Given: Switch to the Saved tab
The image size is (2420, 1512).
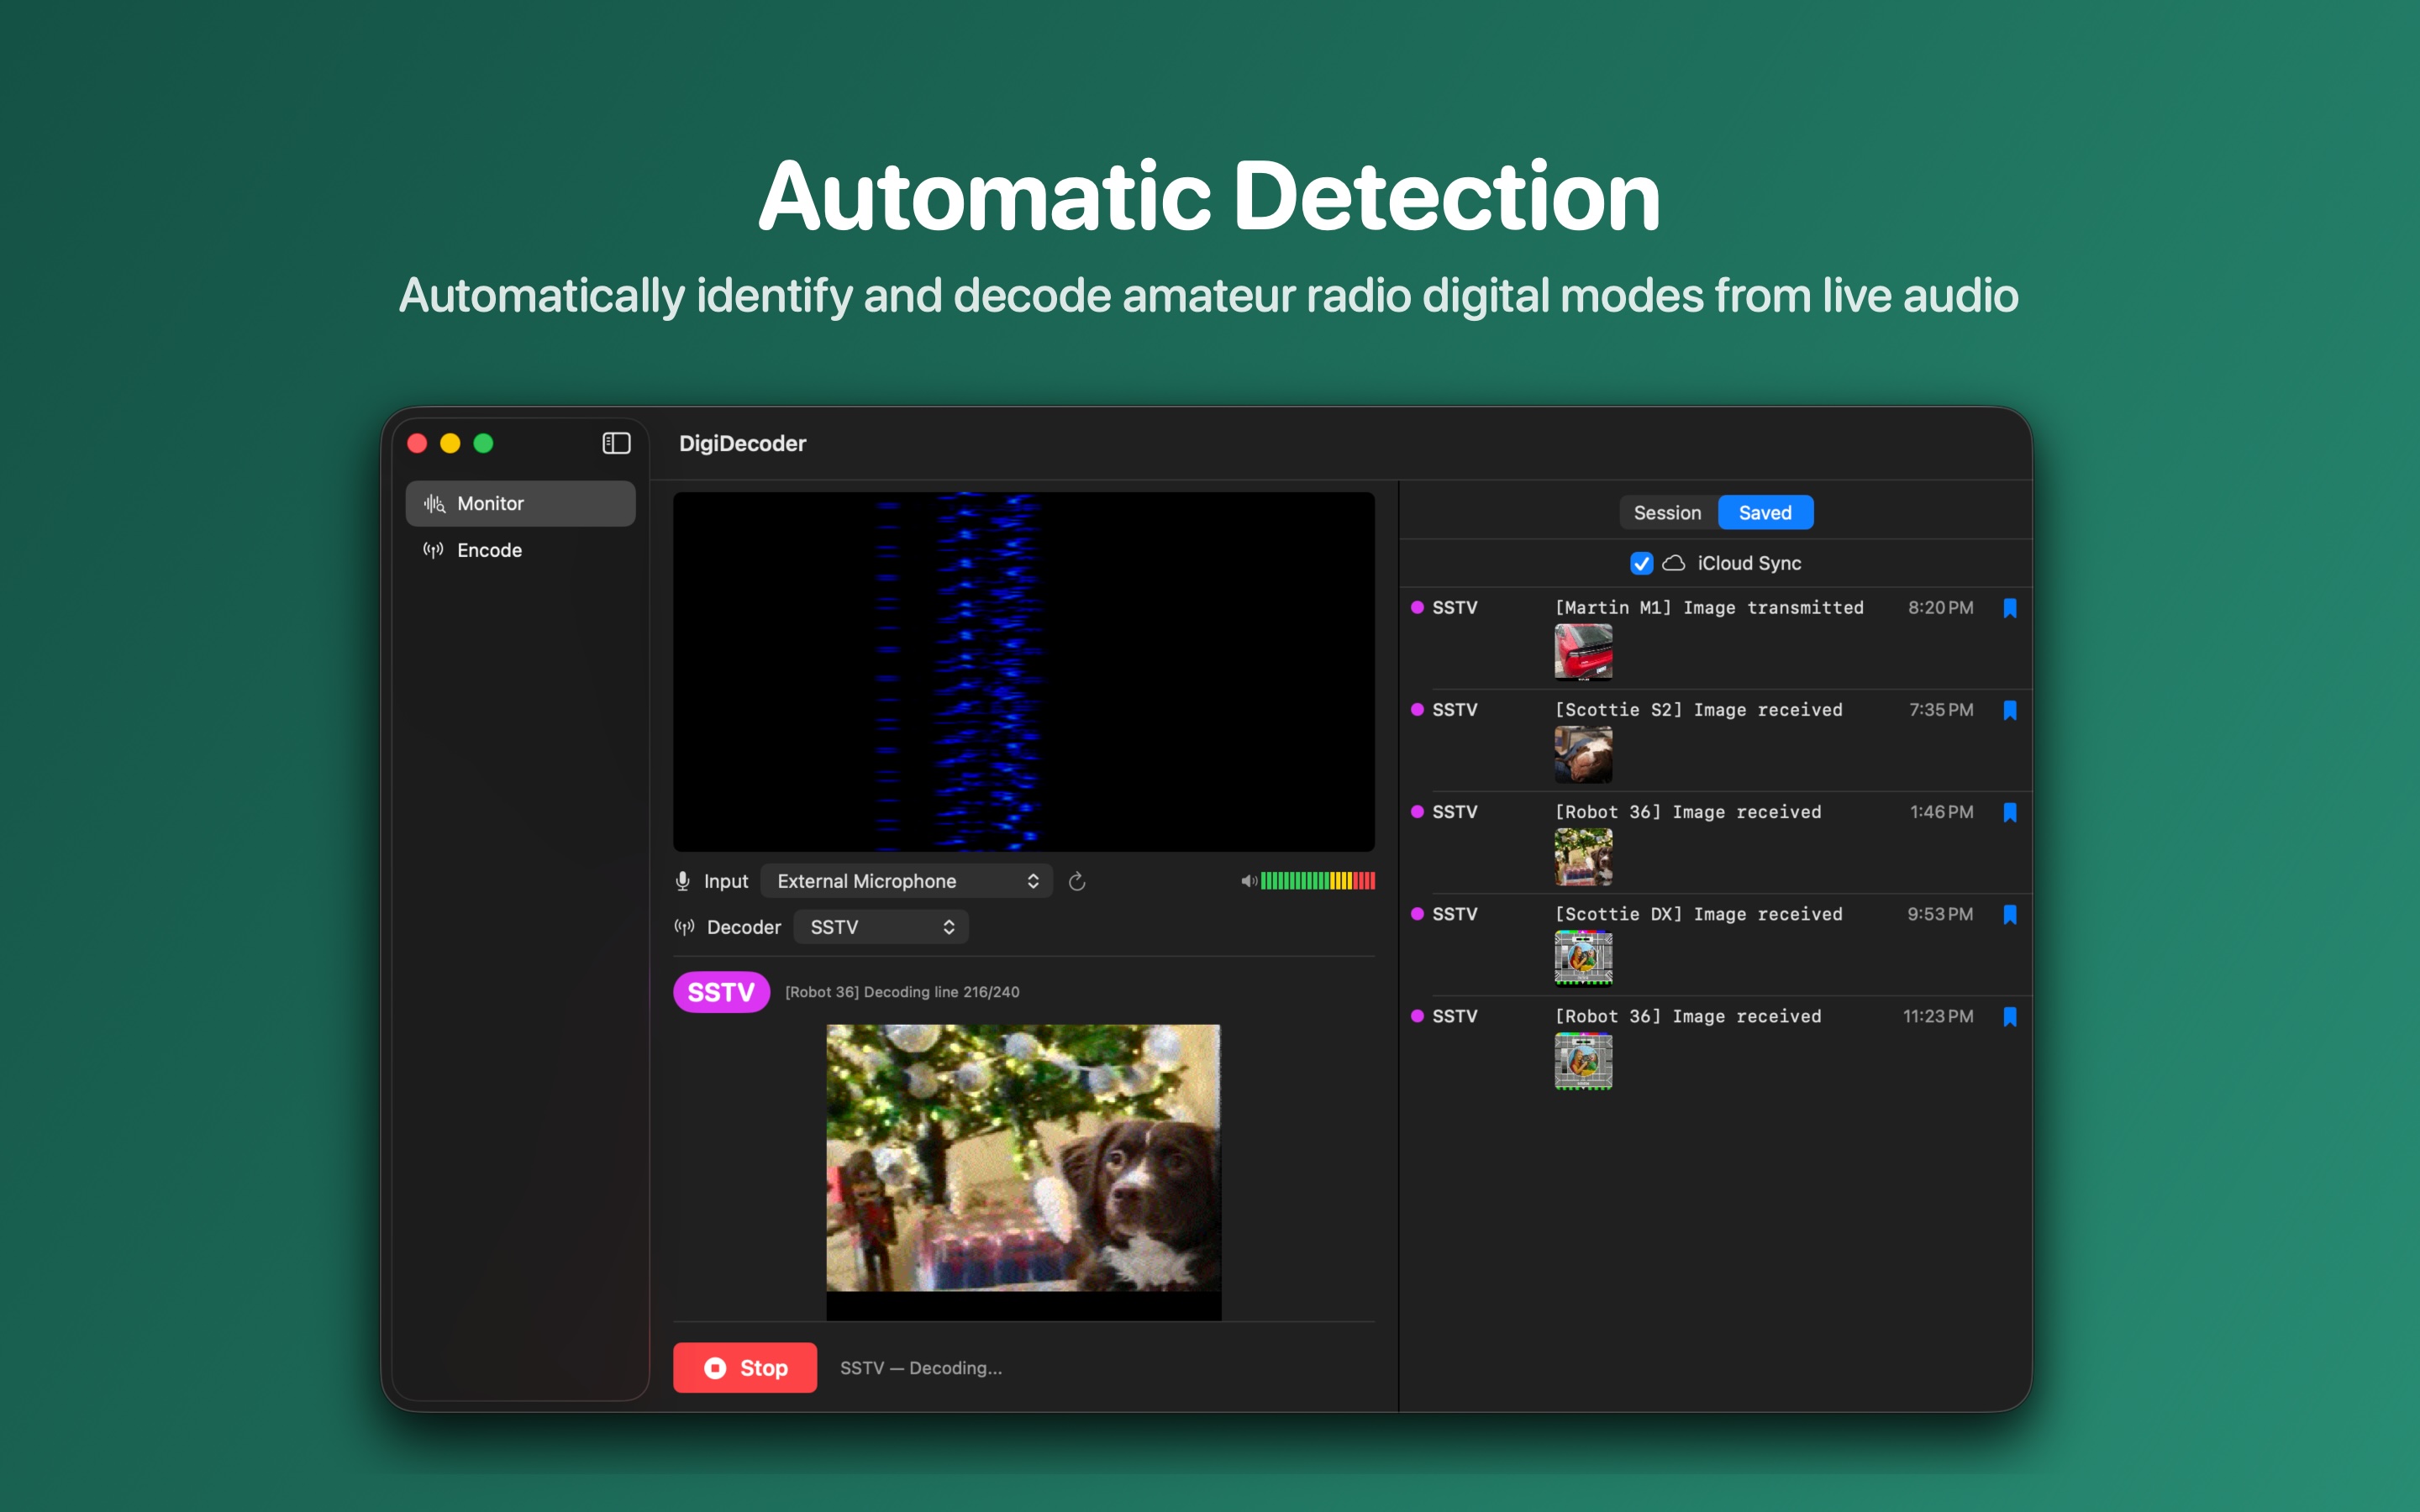Looking at the screenshot, I should (x=1765, y=512).
